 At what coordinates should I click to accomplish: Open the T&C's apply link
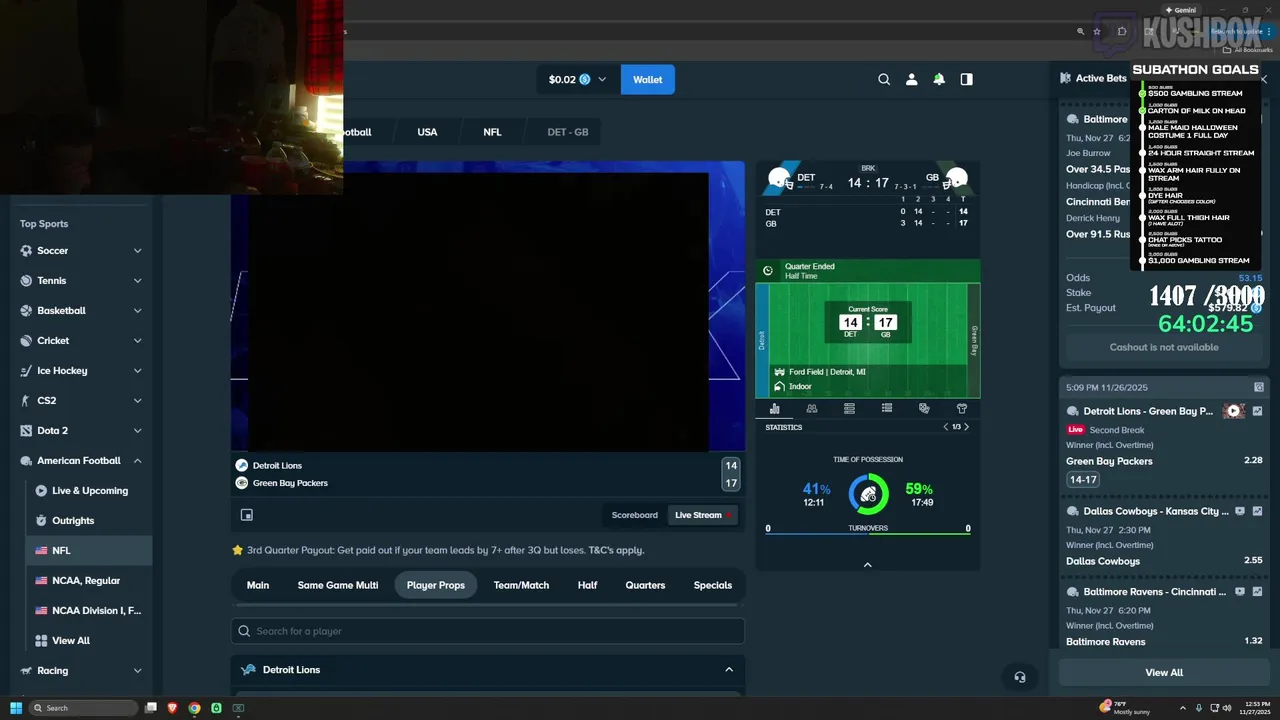point(616,550)
